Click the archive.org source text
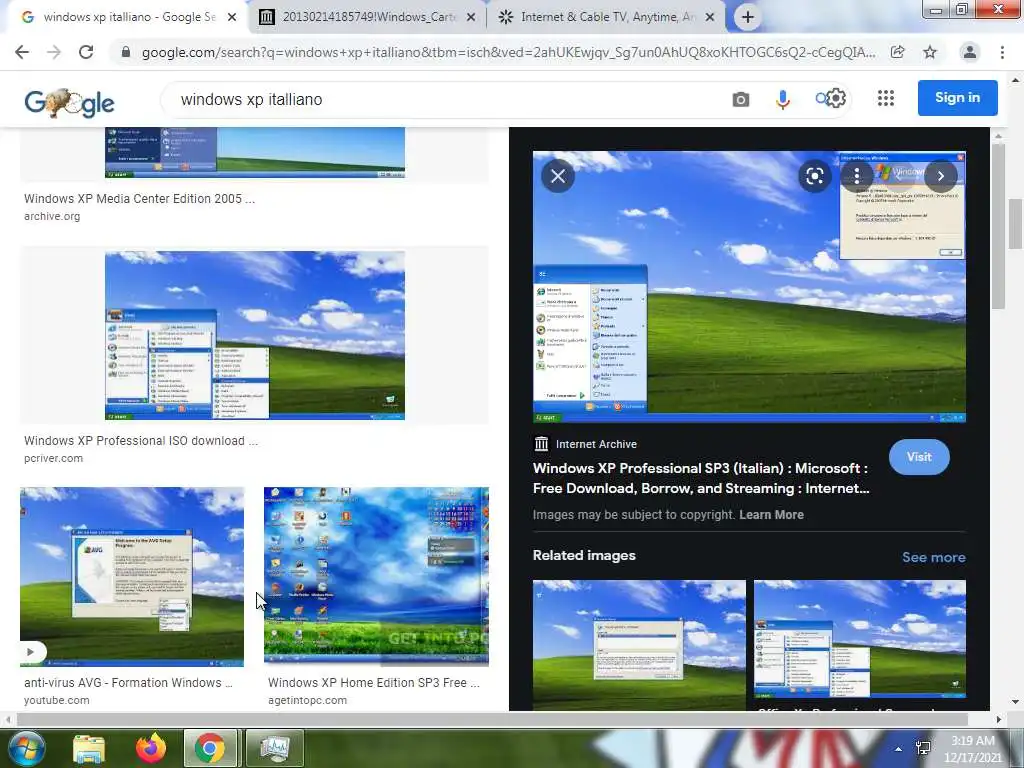This screenshot has width=1024, height=768. [x=52, y=216]
